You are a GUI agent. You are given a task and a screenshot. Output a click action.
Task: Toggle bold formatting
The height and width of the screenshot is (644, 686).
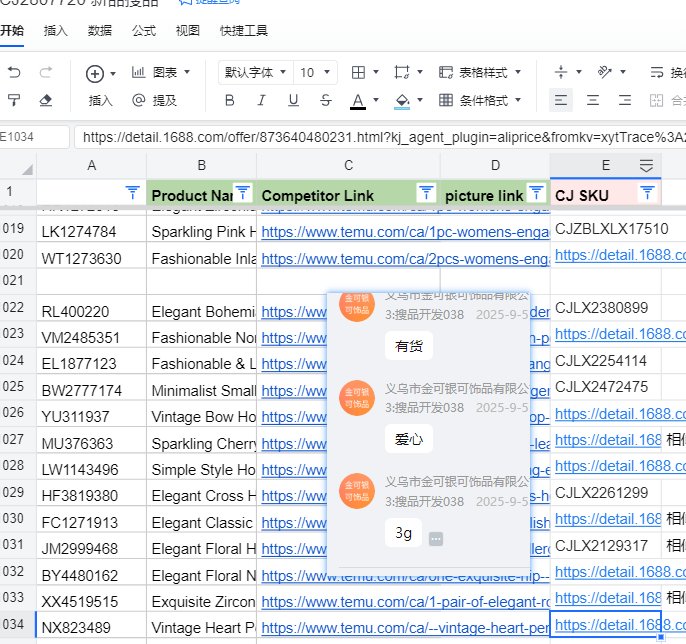point(230,100)
